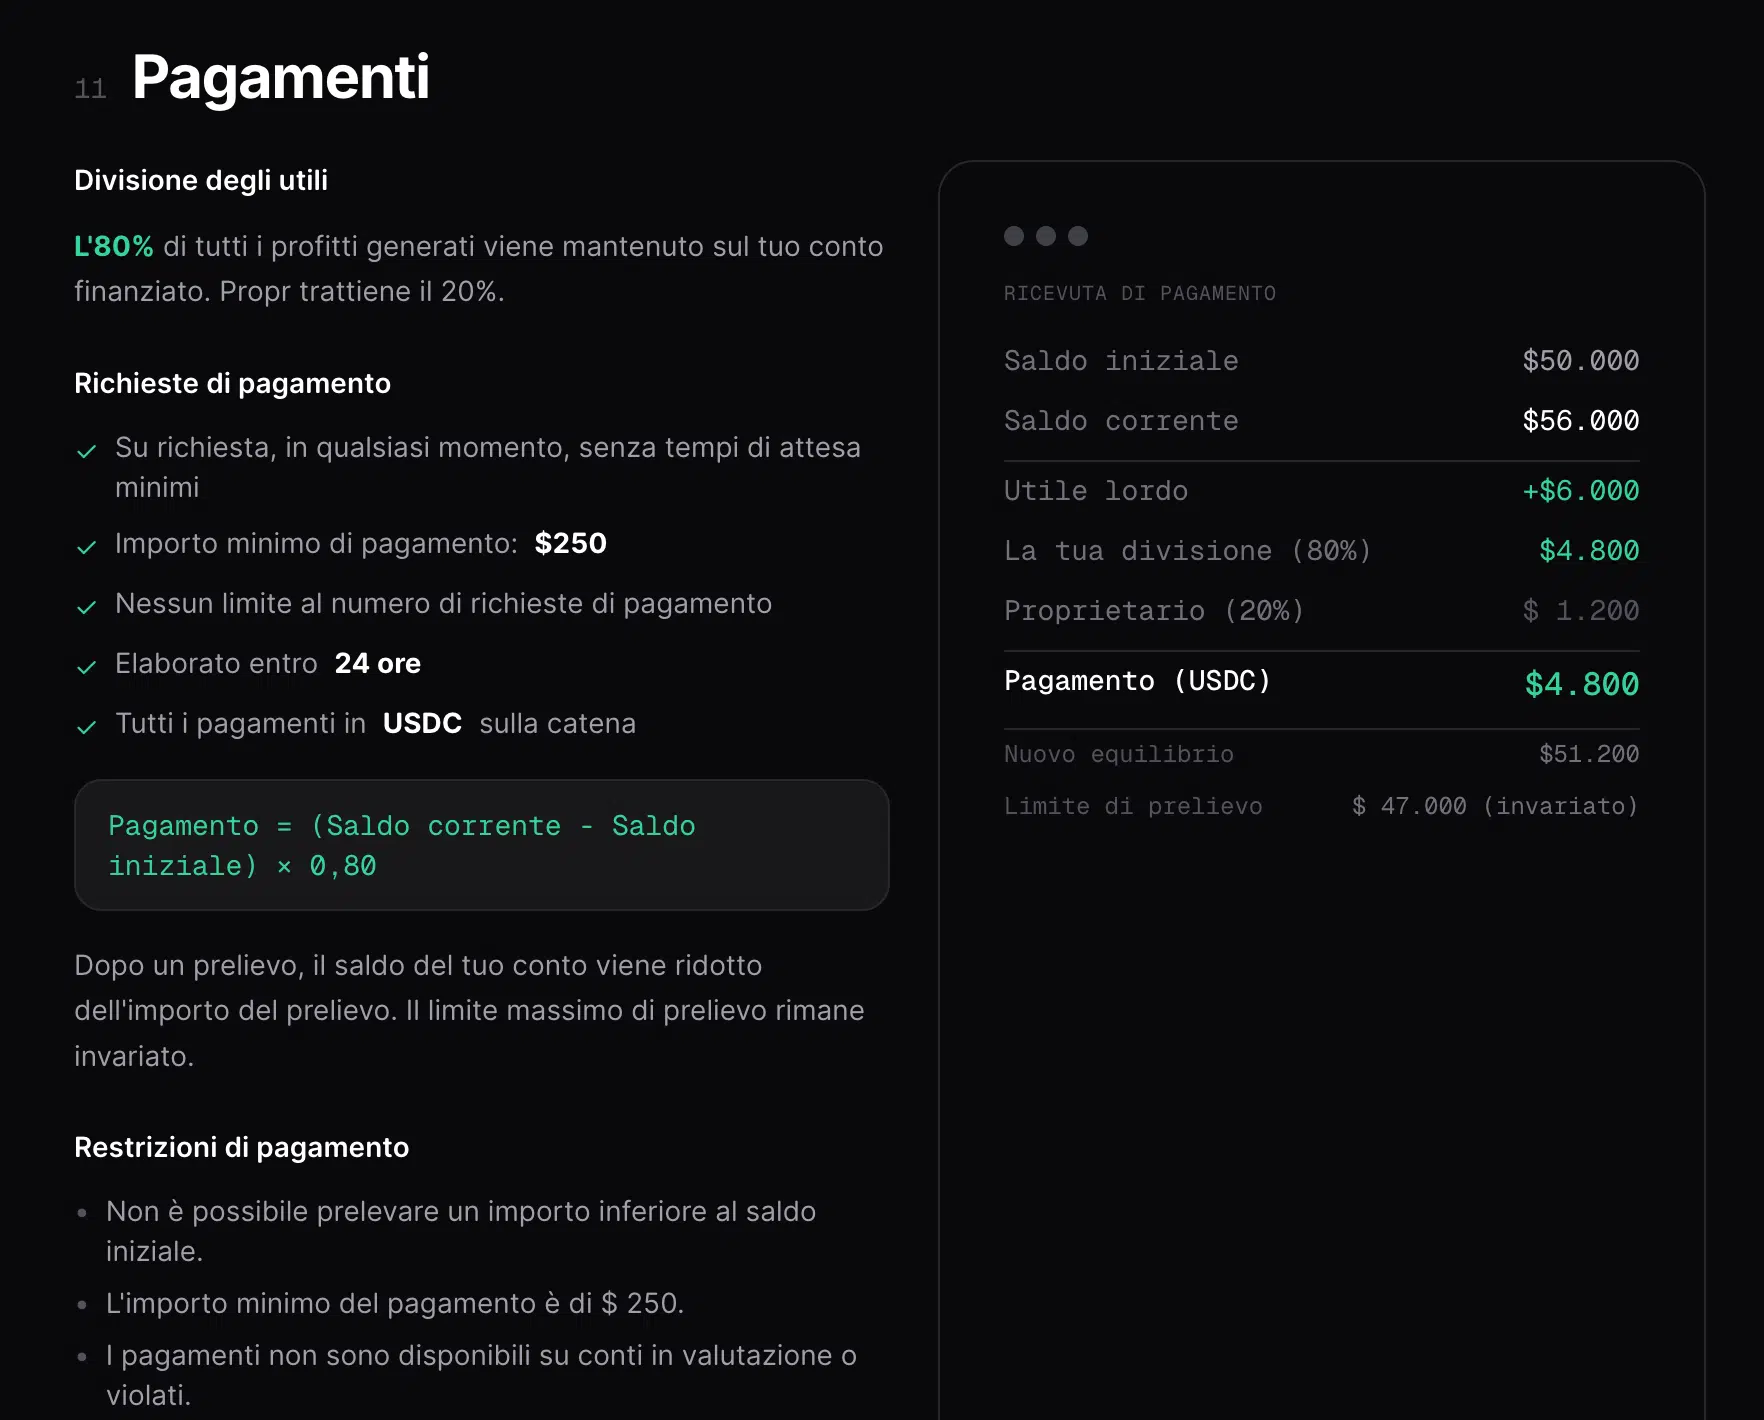Viewport: 1764px width, 1420px height.
Task: Select the "Restrizioni di pagamento" section heading
Action: 241,1147
